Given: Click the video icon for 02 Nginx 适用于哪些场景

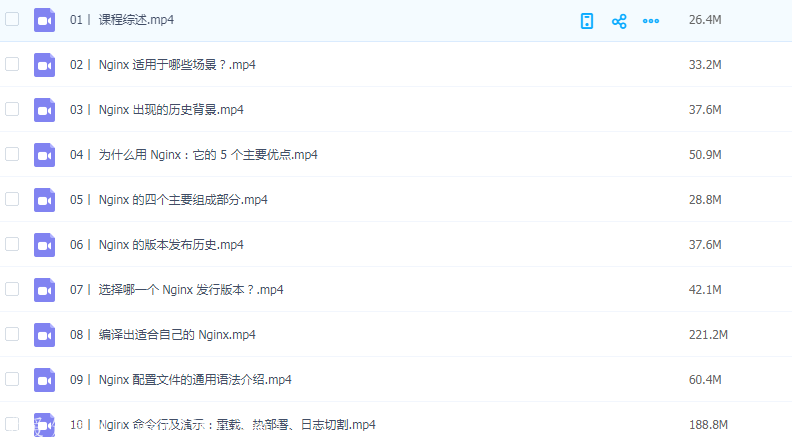Looking at the screenshot, I should pyautogui.click(x=44, y=65).
